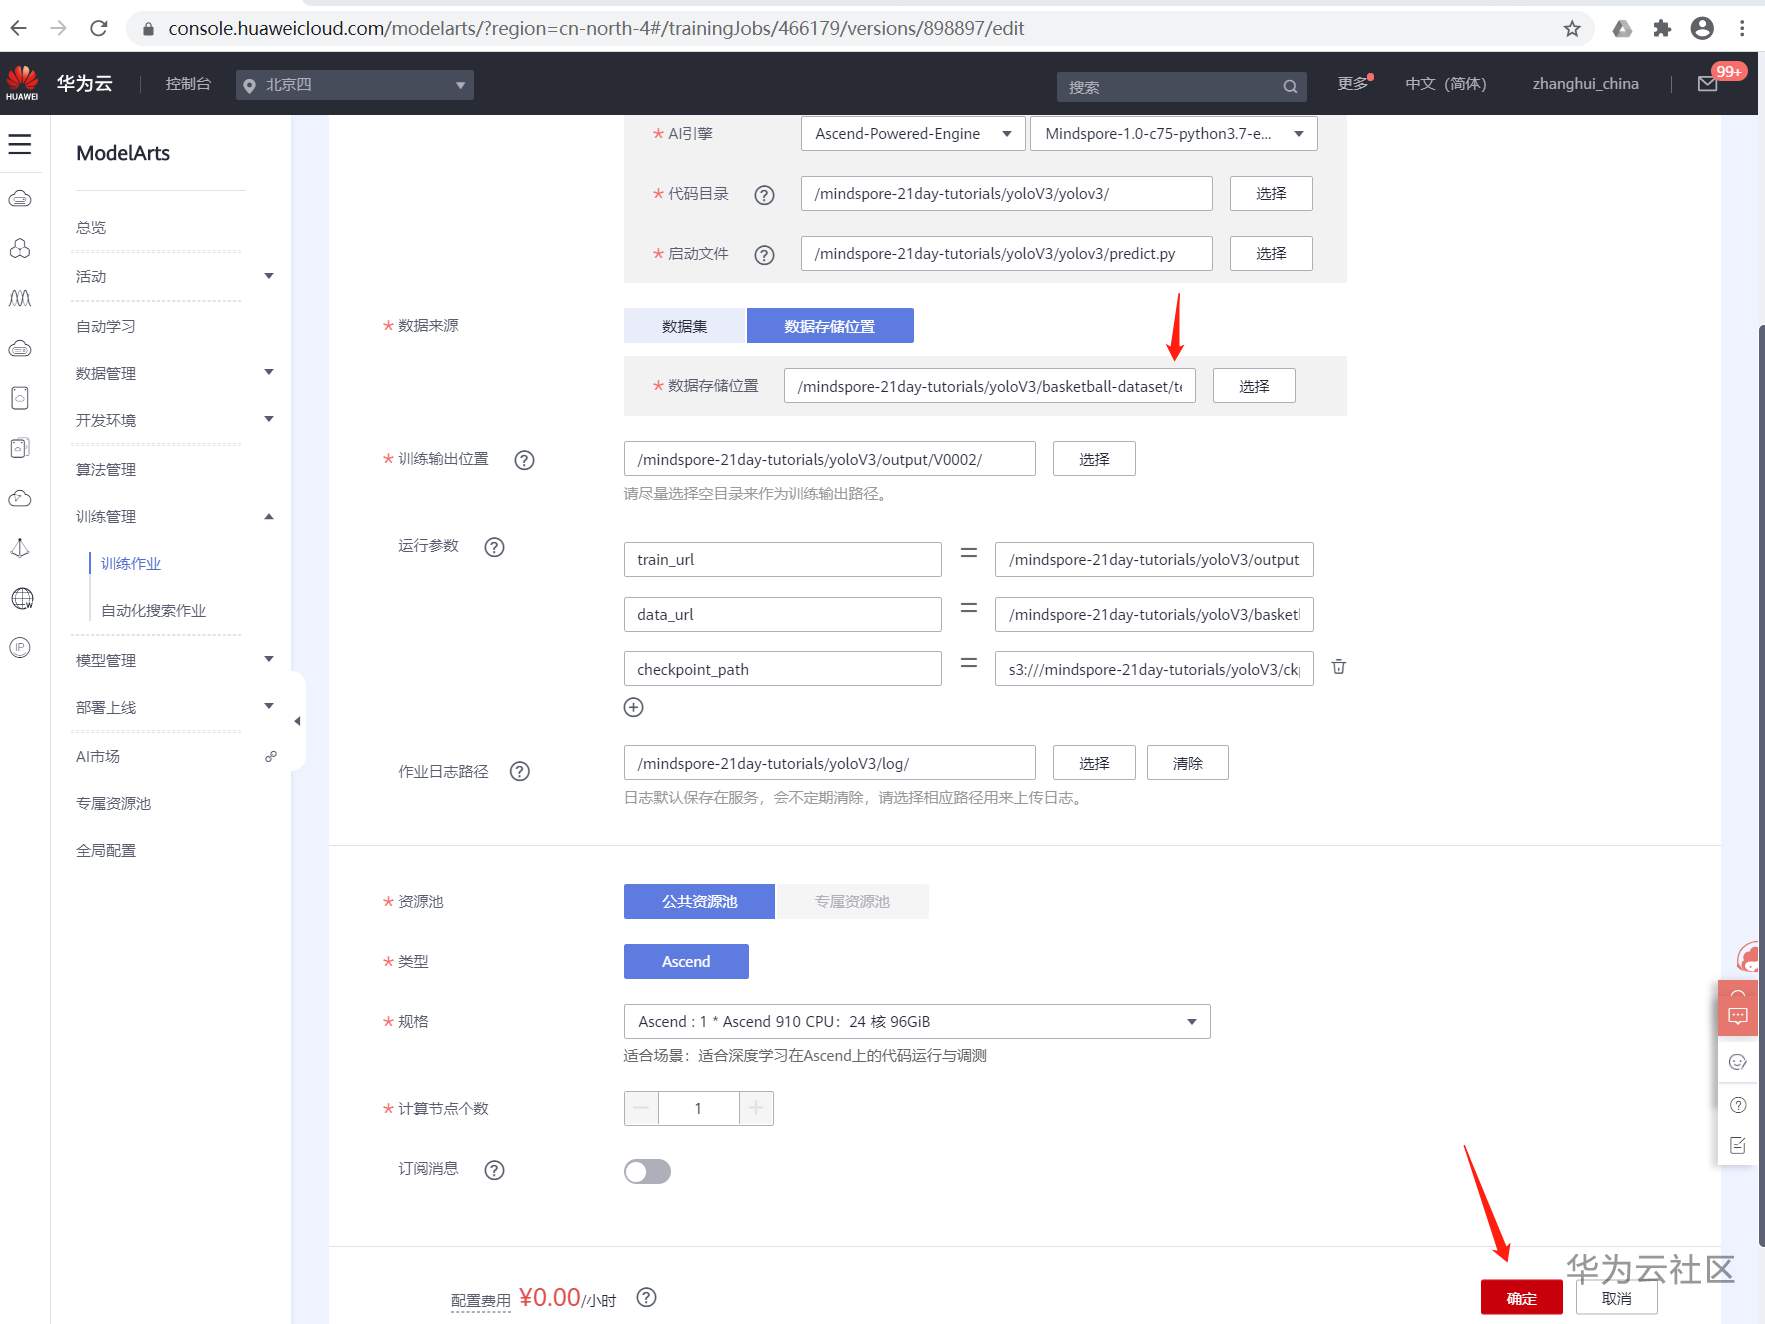Screen dimensions: 1765x1324
Task: Click help icon next to 启动文件
Action: click(x=764, y=255)
